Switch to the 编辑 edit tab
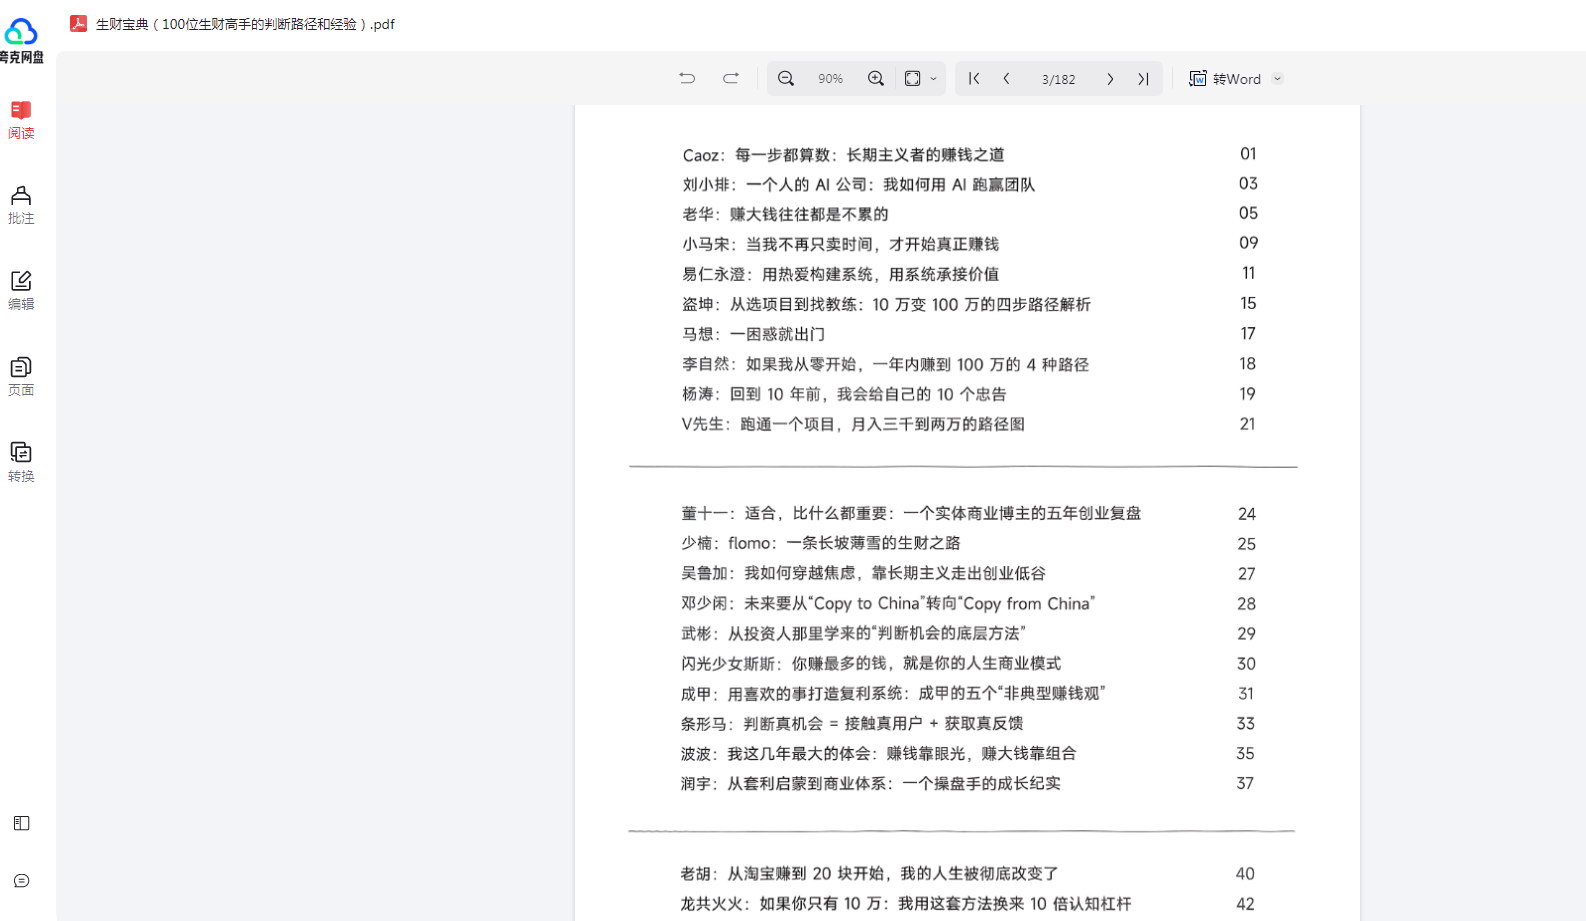This screenshot has height=921, width=1586. tap(21, 290)
